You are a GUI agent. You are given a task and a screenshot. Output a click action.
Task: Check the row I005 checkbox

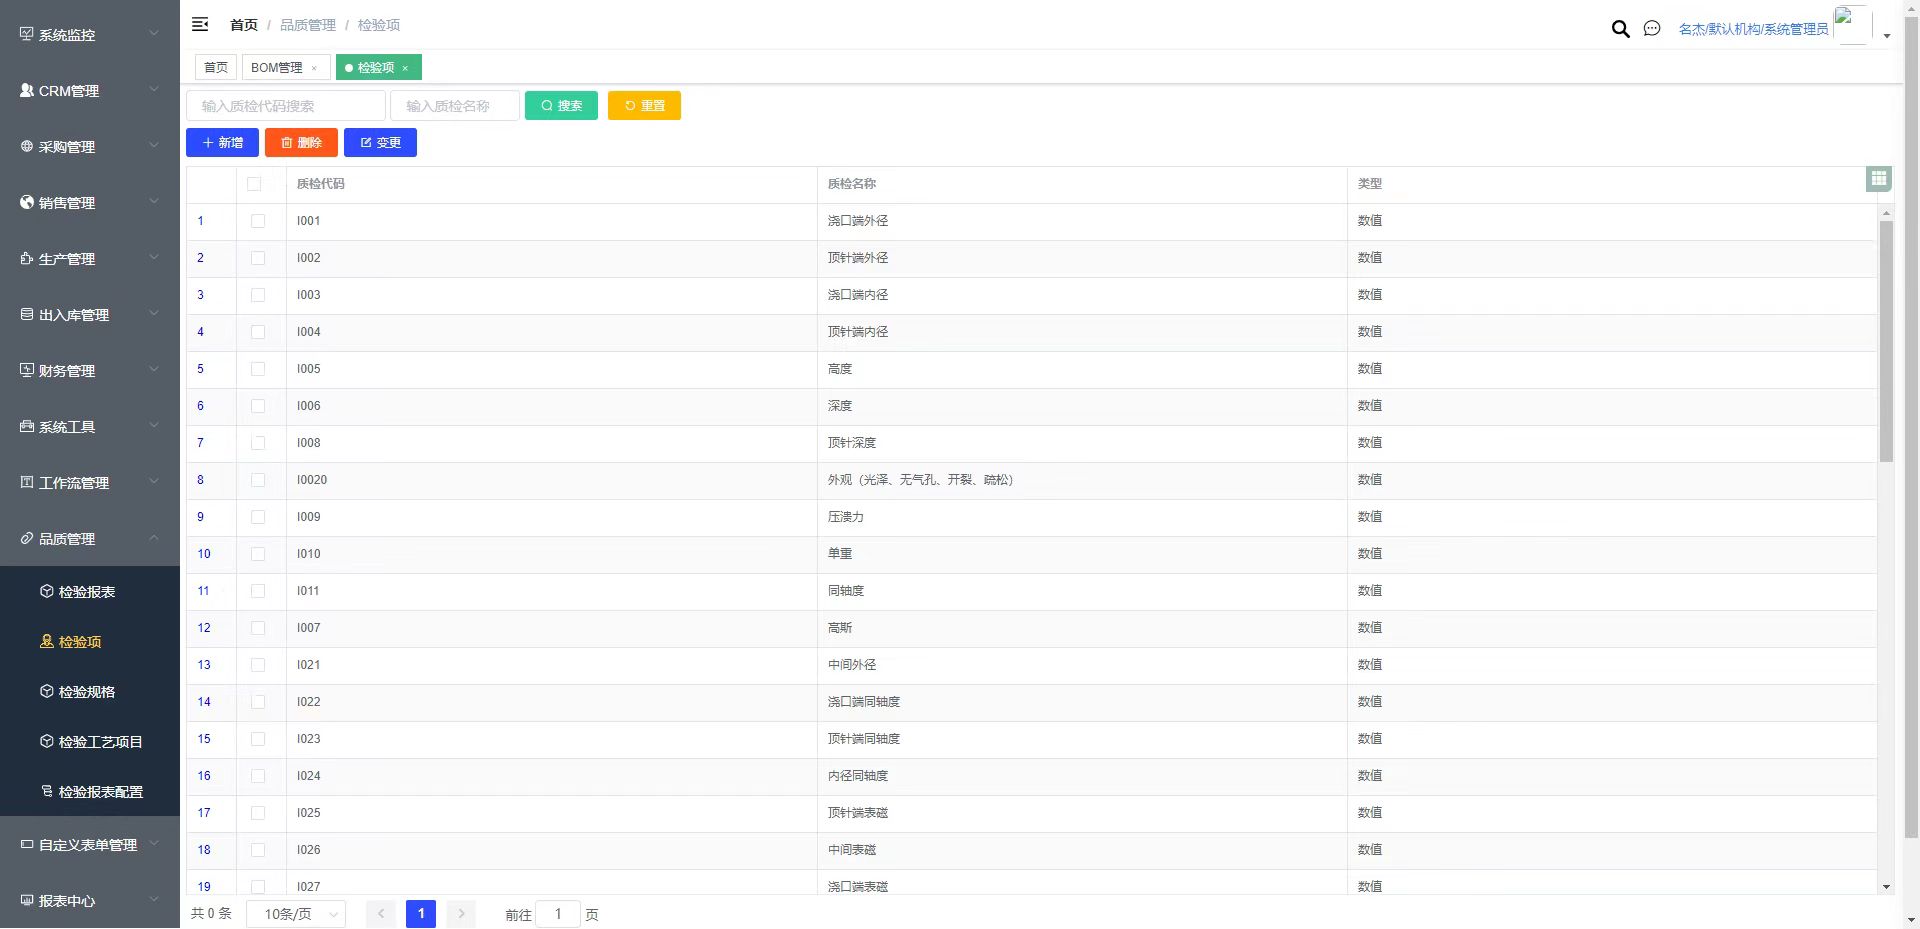(258, 369)
